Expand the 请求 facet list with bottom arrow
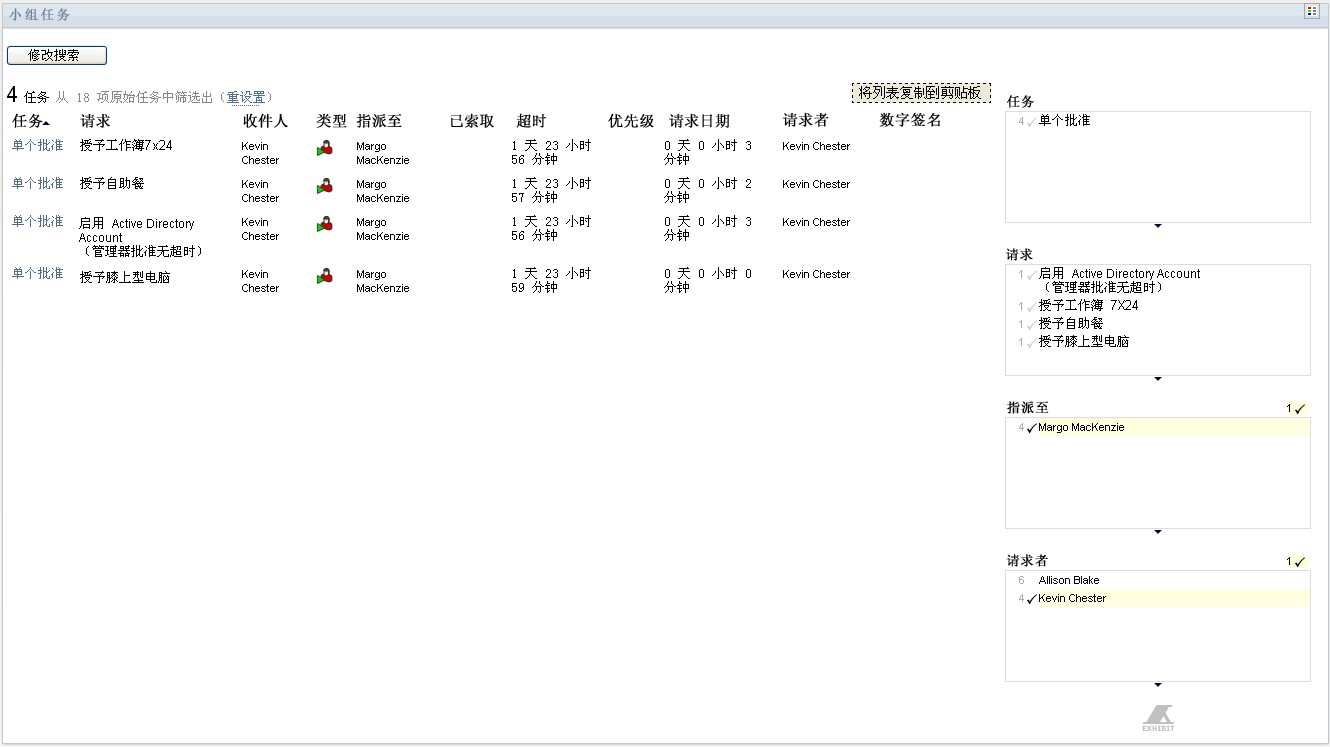Image resolution: width=1330 pixels, height=747 pixels. point(1158,379)
